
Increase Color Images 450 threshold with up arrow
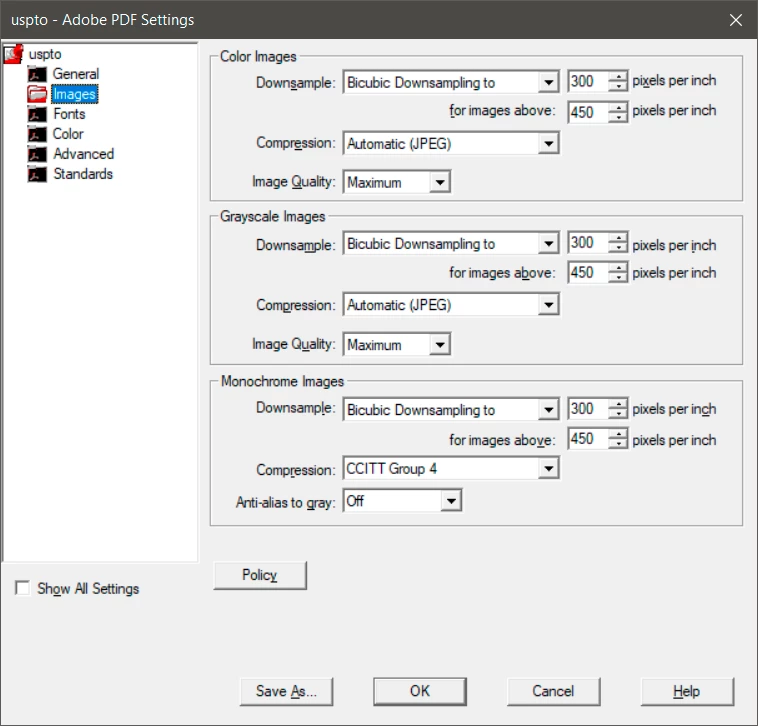618,107
